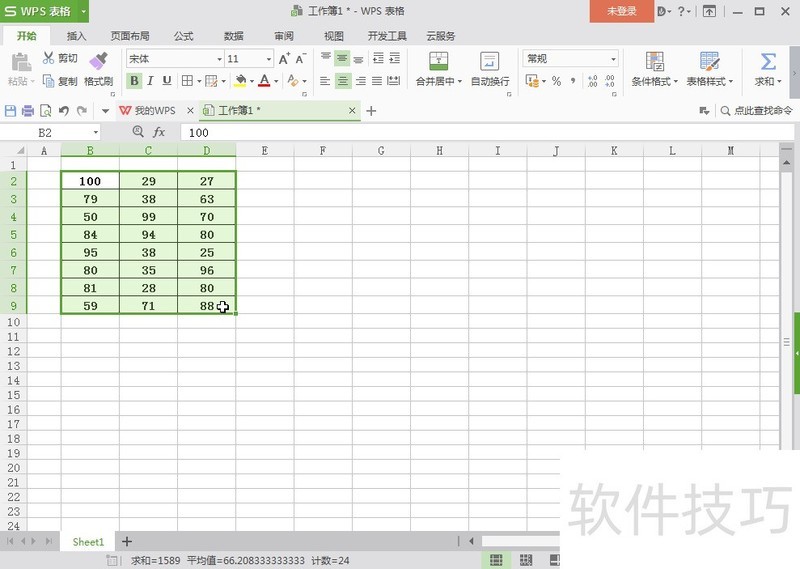Image resolution: width=800 pixels, height=569 pixels.
Task: Justify text alignment icon
Action: click(377, 81)
